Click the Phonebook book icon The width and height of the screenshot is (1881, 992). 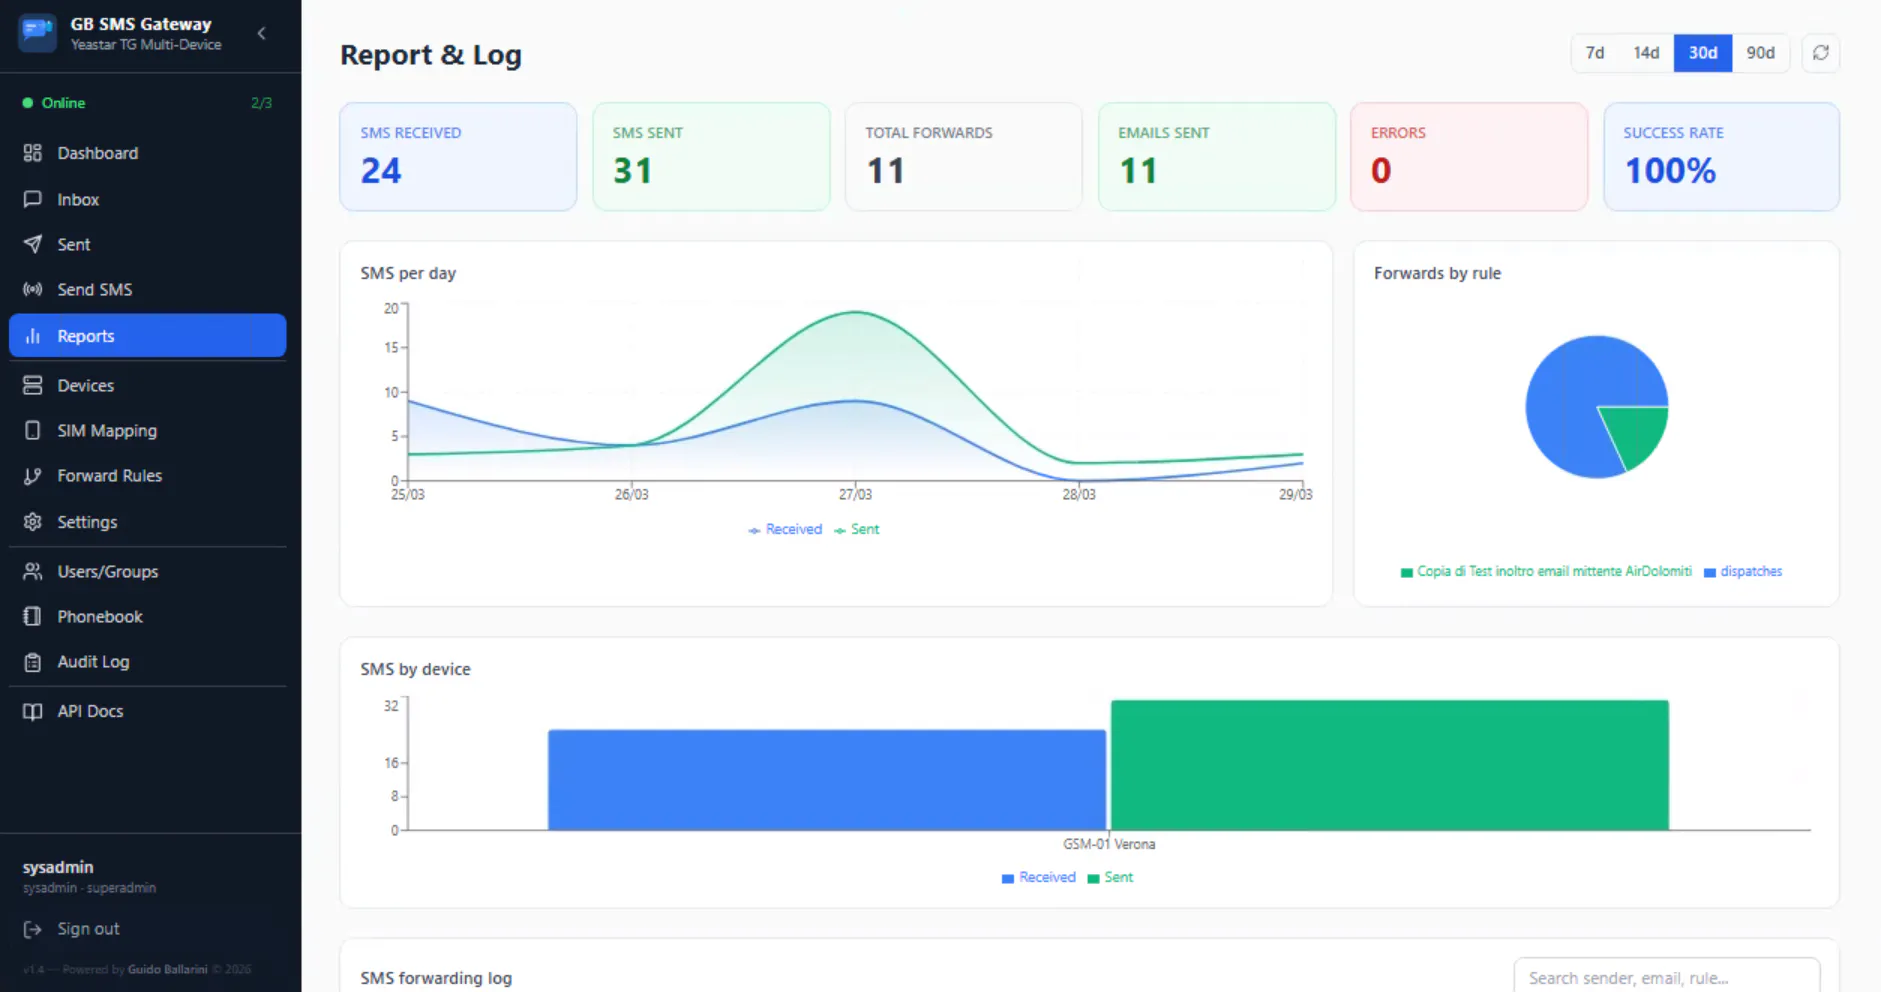pos(33,616)
